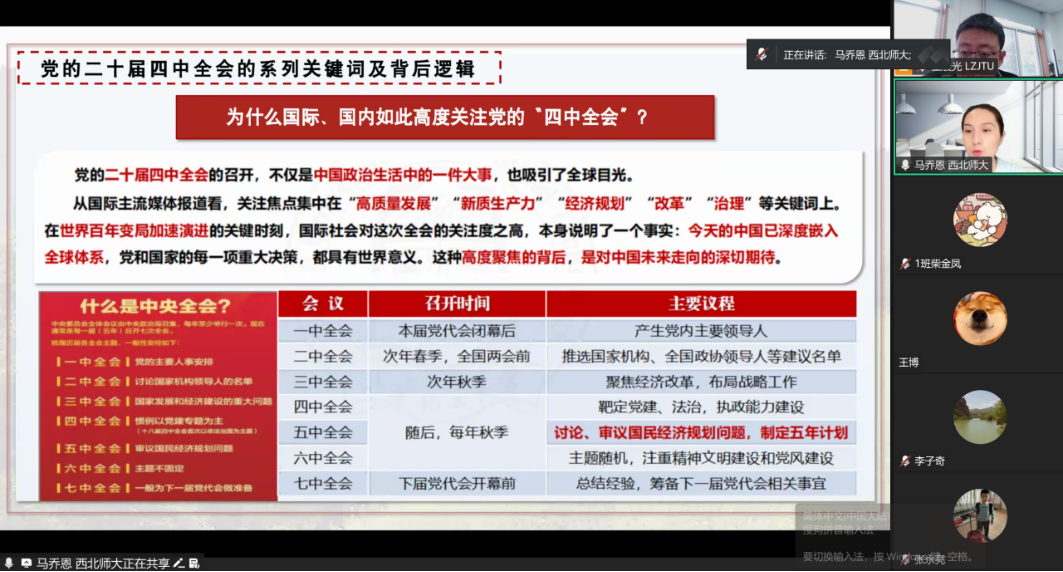
Task: Click the red panel heading 什么是中央全会?
Action: coord(157,306)
